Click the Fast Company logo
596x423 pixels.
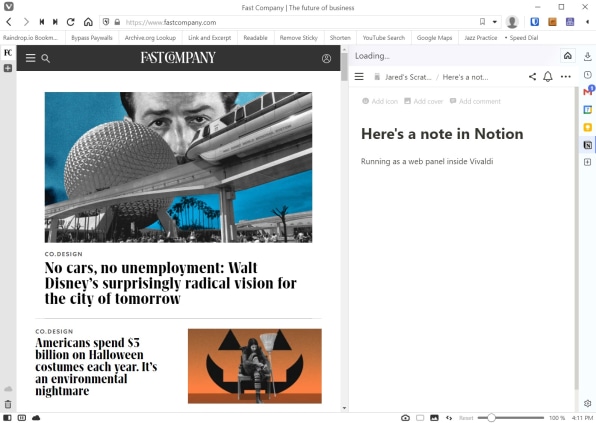pos(178,57)
